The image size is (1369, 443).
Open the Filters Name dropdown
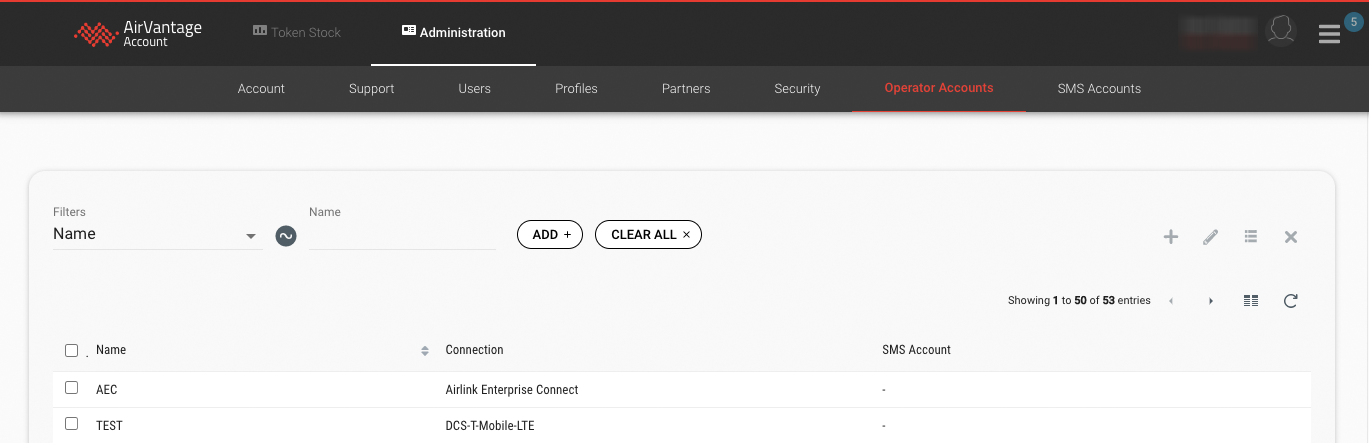coord(157,235)
